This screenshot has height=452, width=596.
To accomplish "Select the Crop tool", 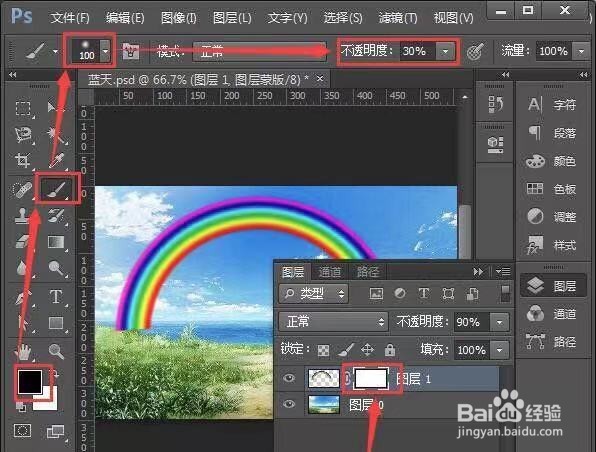I will 23,160.
